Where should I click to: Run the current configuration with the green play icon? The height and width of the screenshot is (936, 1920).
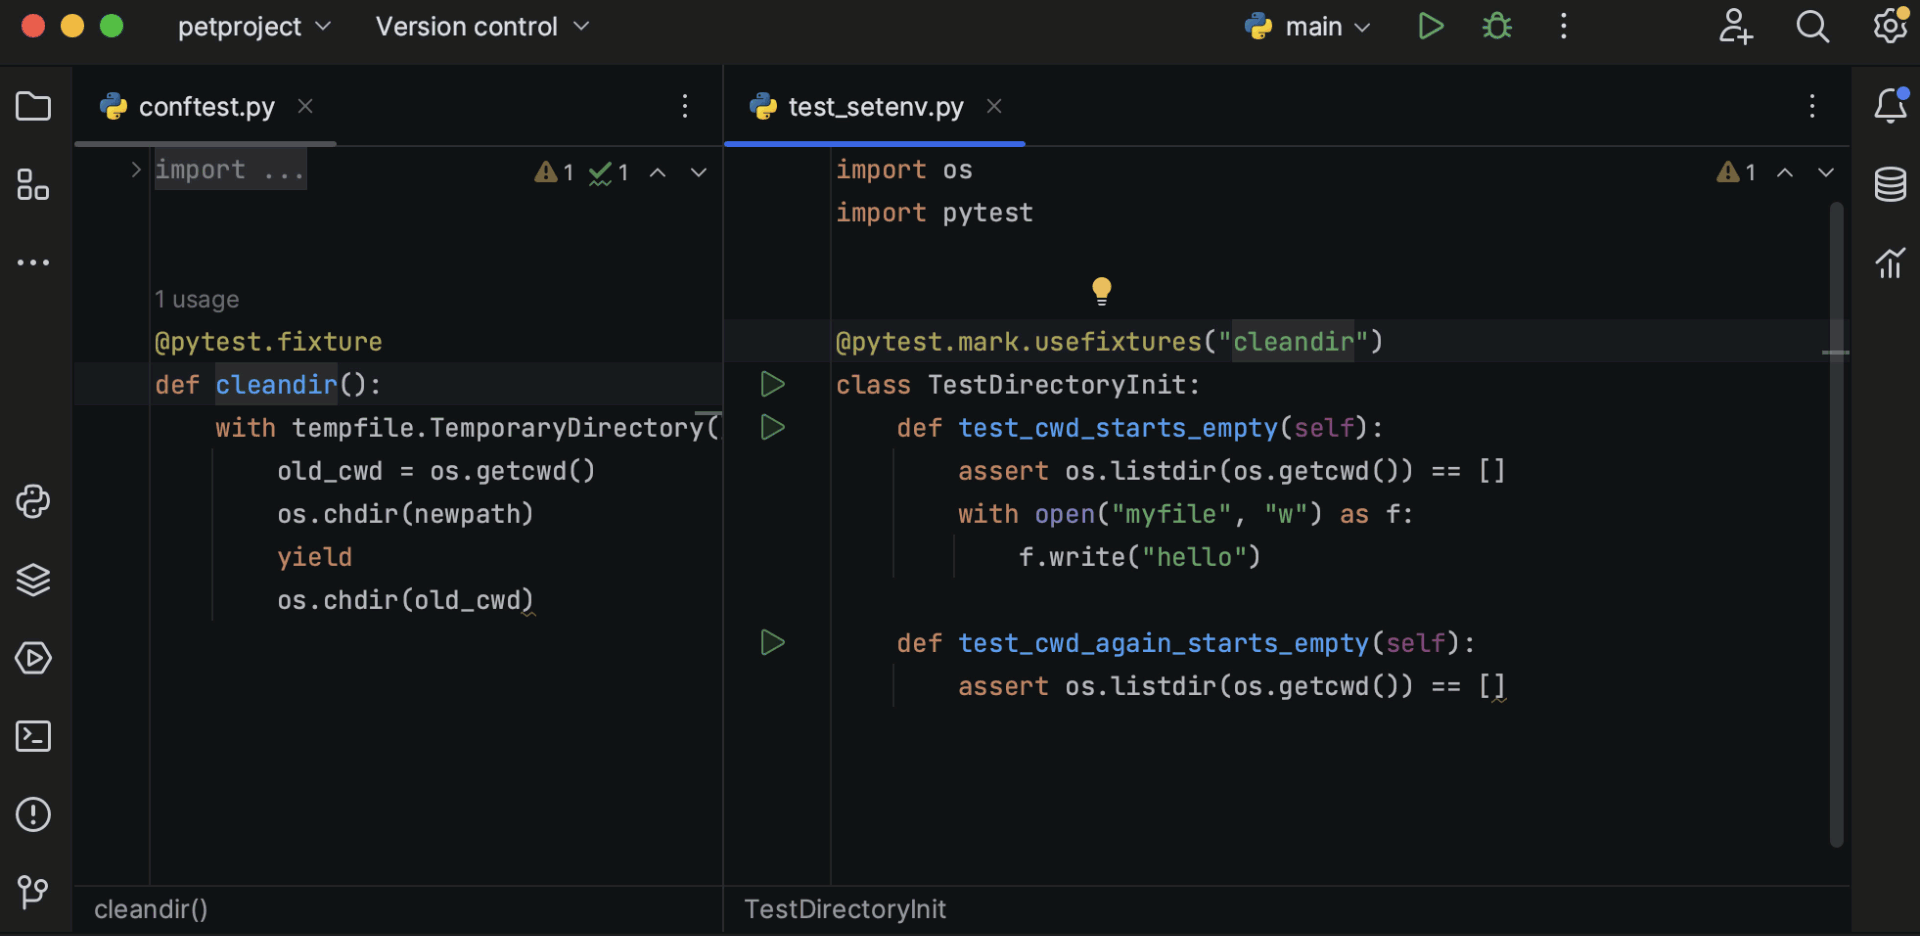(x=1430, y=26)
